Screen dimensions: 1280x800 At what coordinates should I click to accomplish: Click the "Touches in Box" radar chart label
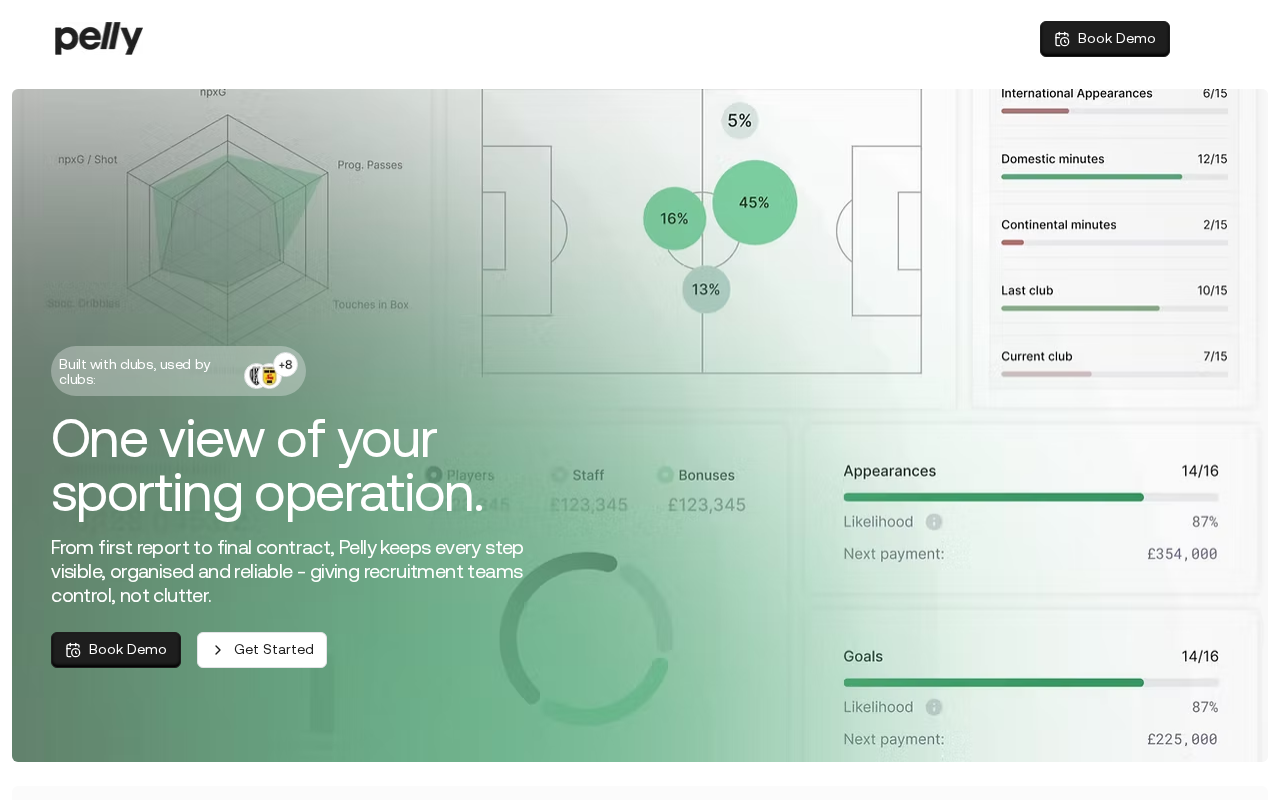pyautogui.click(x=371, y=305)
